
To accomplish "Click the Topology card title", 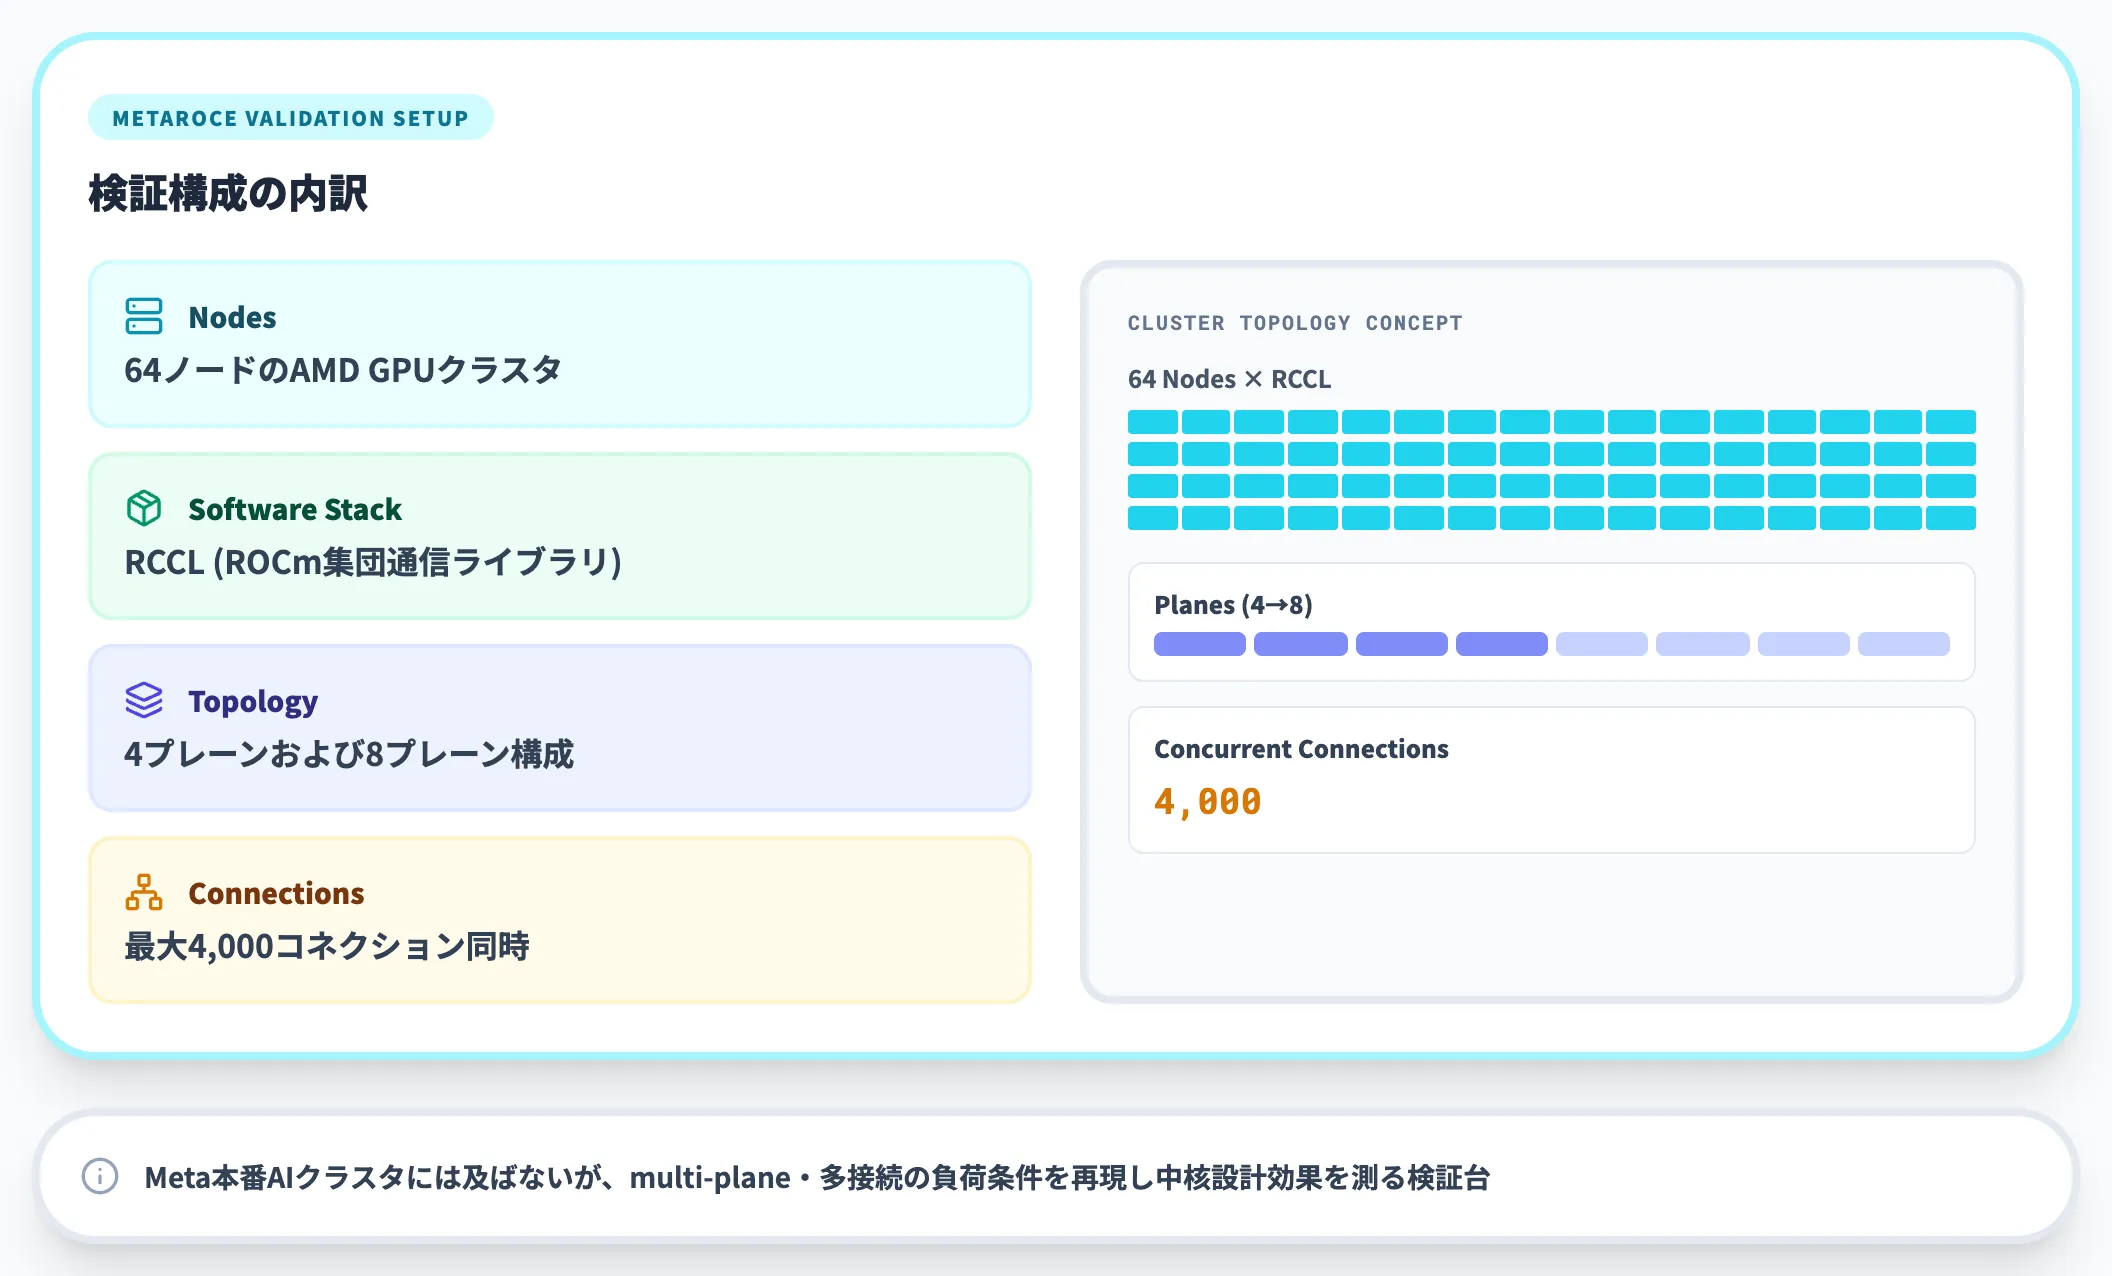I will tap(253, 702).
